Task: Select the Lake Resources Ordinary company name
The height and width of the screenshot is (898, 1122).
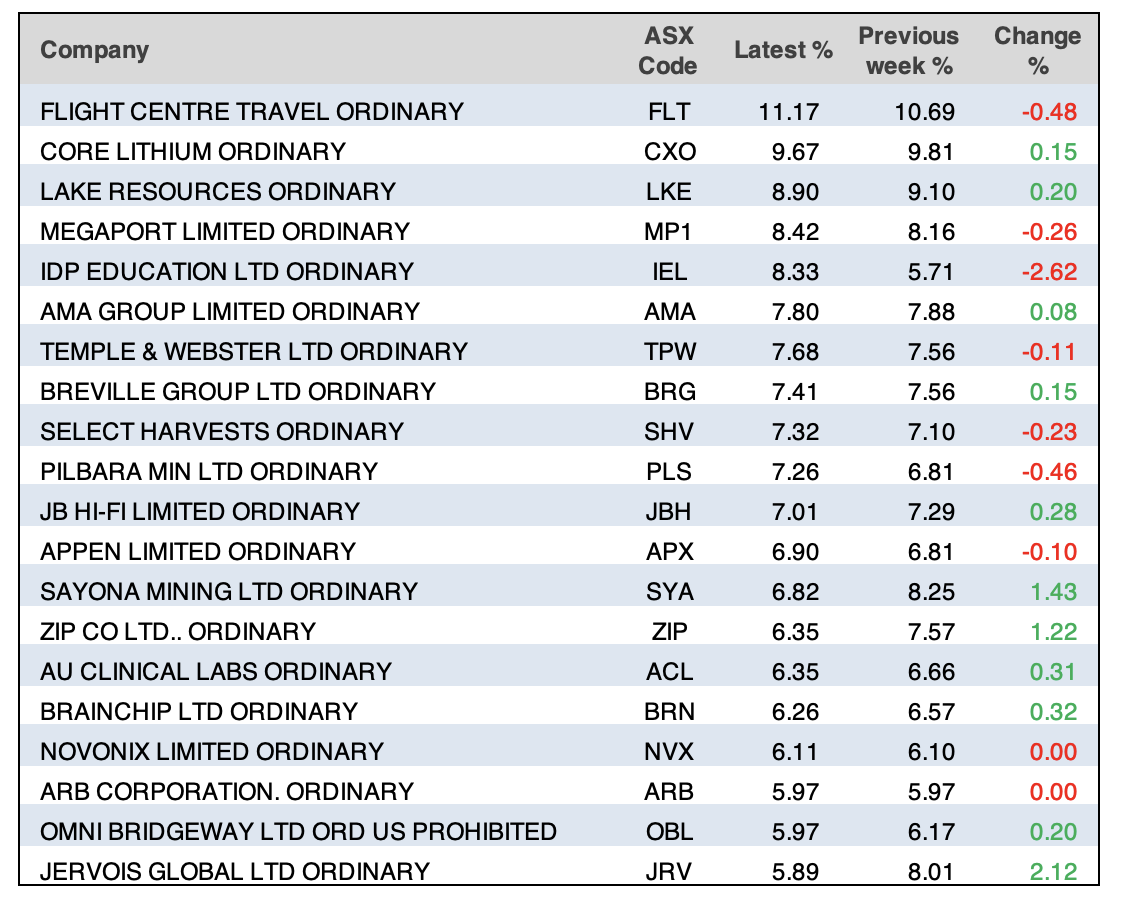Action: point(218,191)
